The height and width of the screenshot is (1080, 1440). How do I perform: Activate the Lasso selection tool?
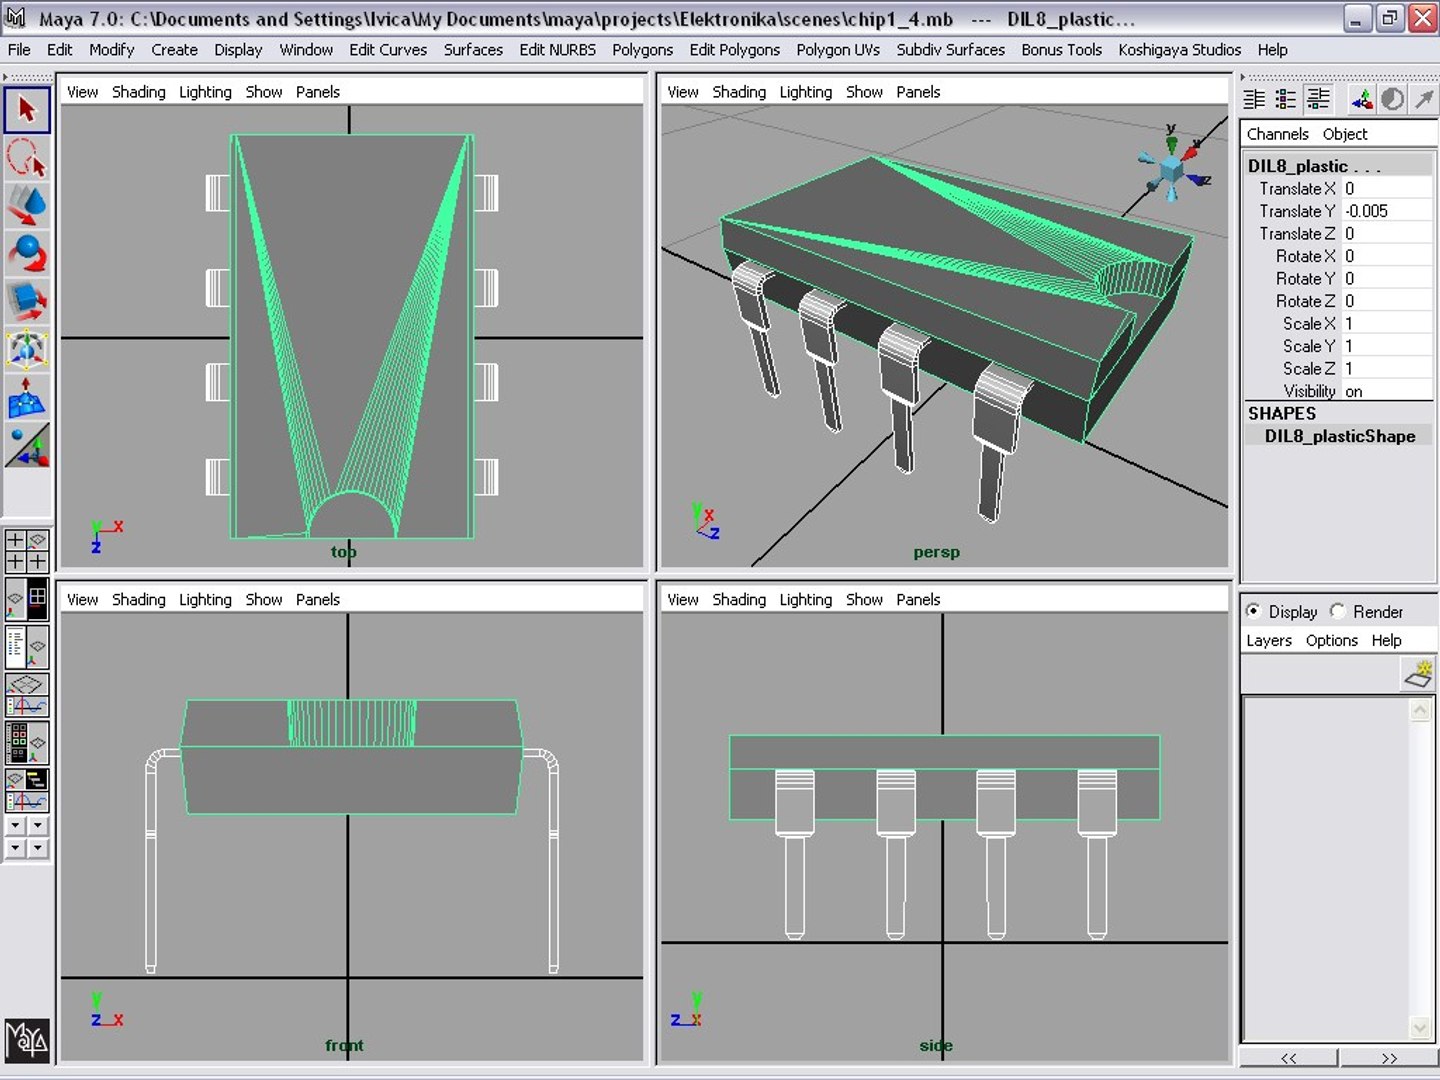pyautogui.click(x=27, y=157)
